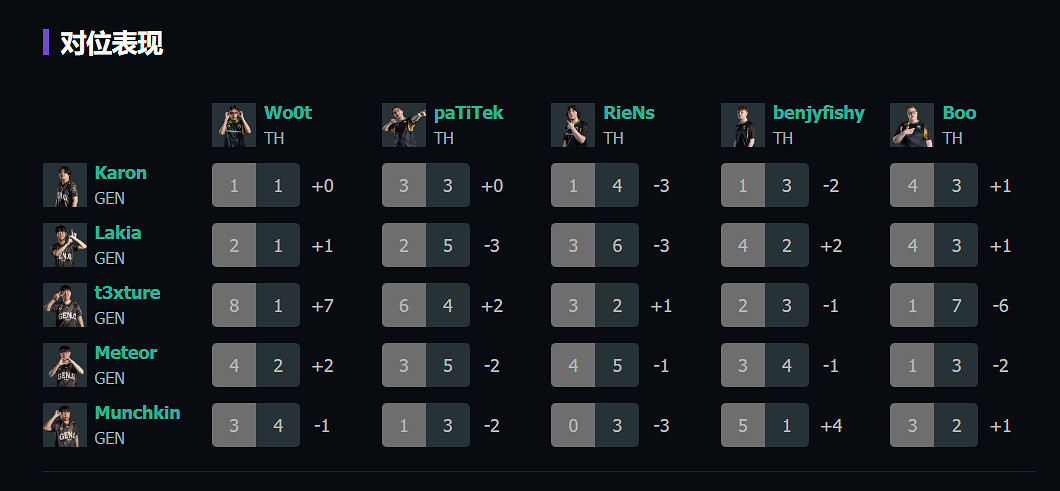Click the 对位表现 section heading
The image size is (1060, 491).
coord(111,43)
